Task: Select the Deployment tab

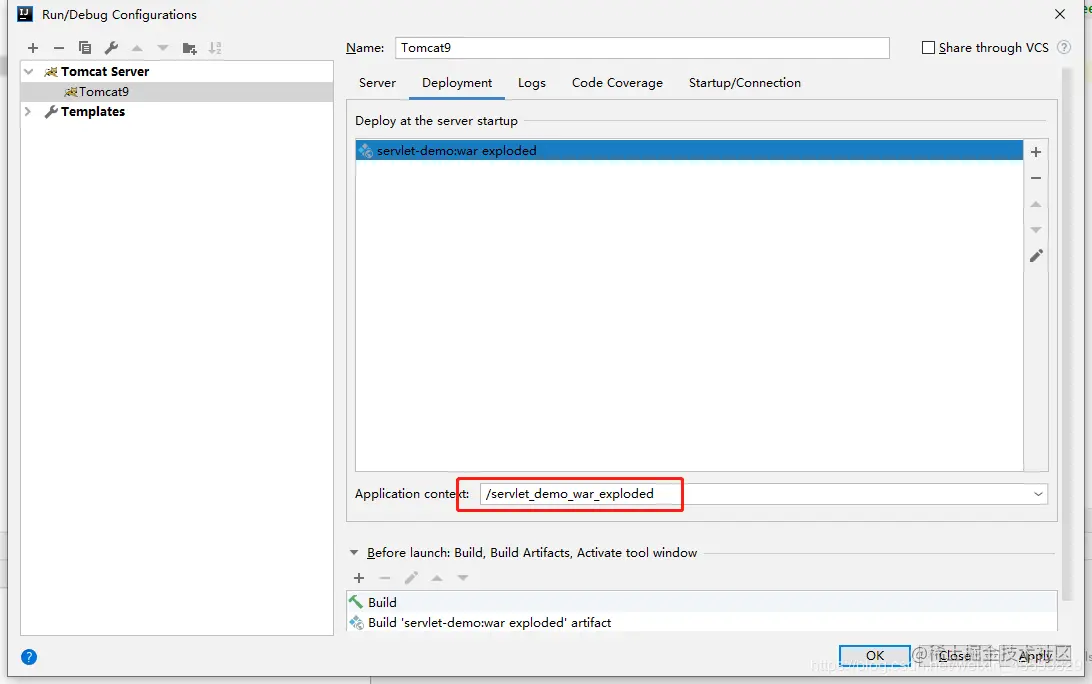Action: (x=457, y=83)
